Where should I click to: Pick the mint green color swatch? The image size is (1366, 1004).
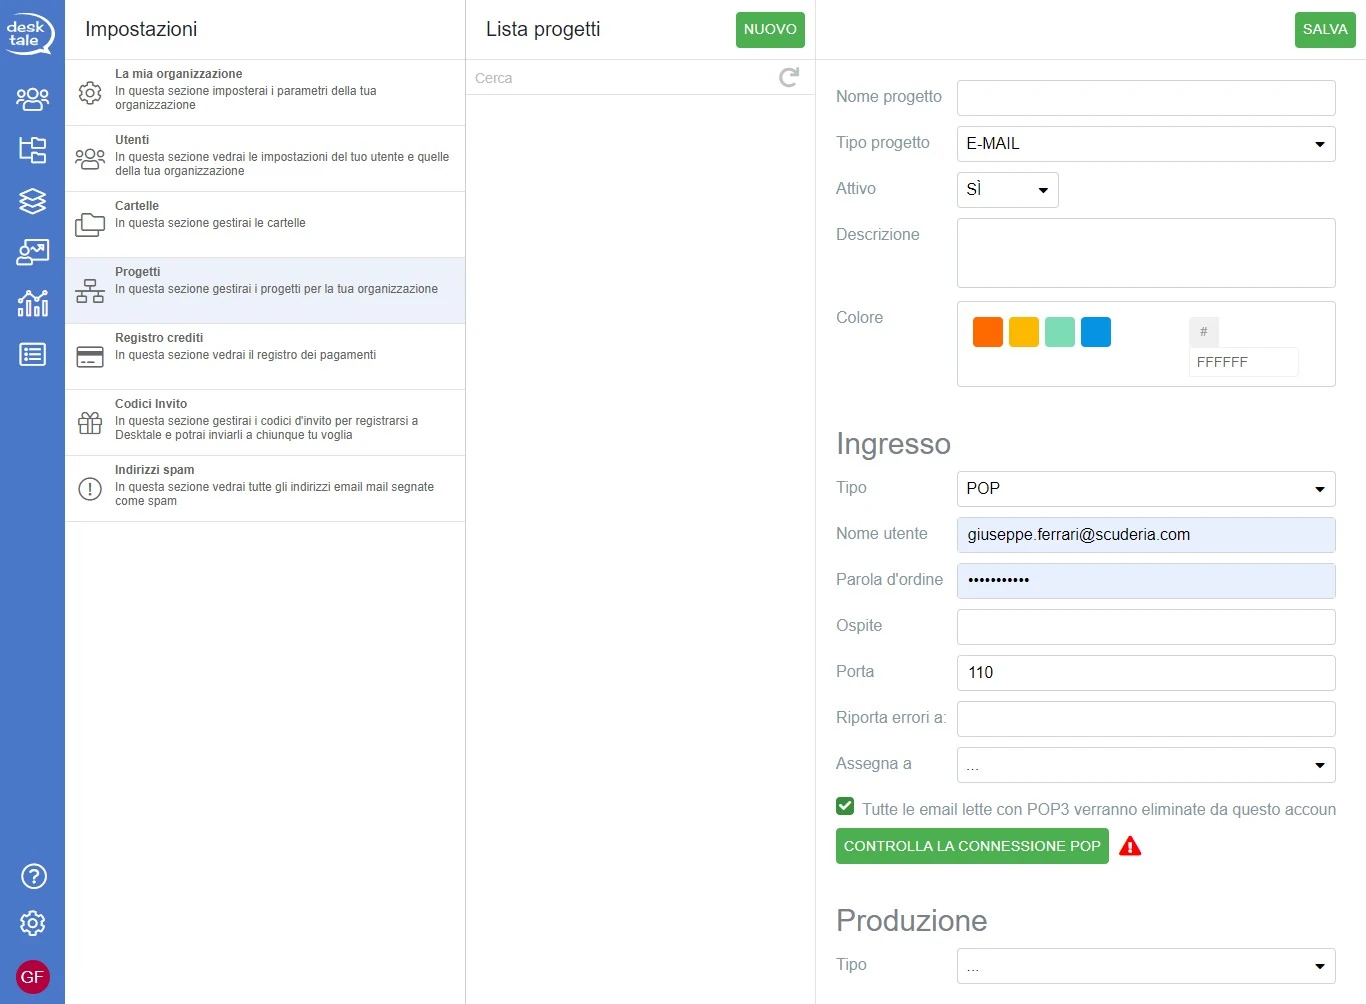1060,332
